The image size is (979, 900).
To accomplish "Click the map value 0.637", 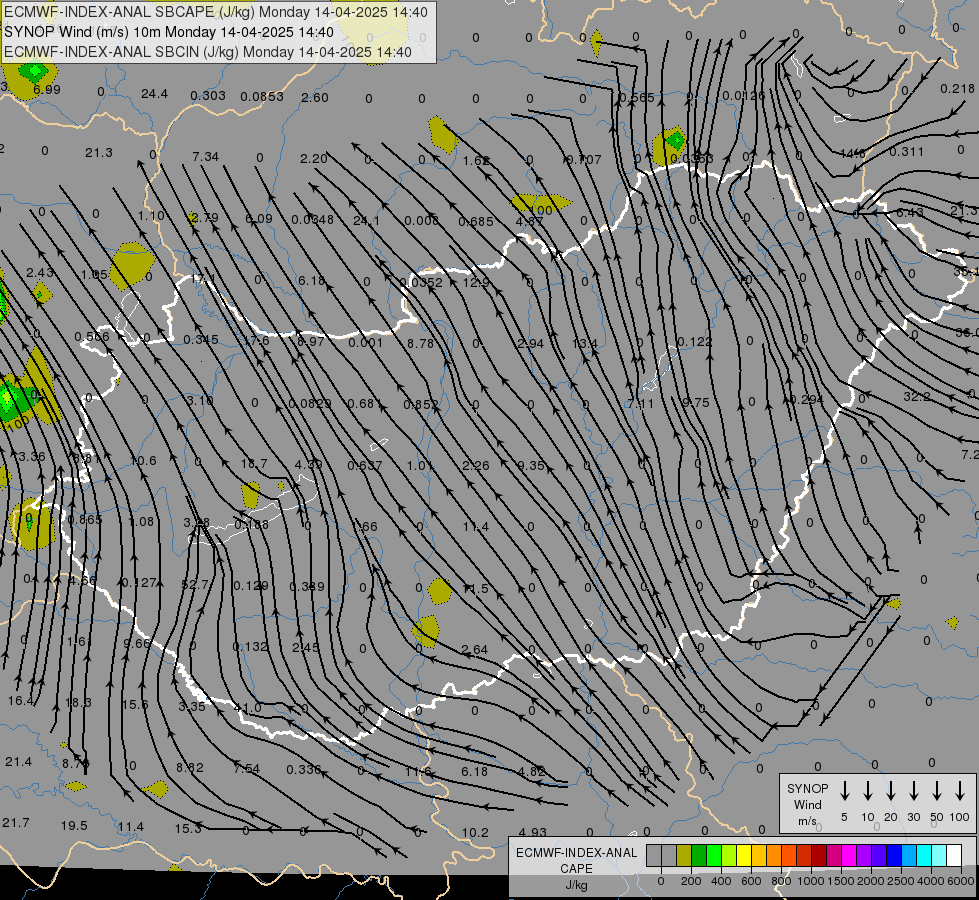I will point(365,465).
